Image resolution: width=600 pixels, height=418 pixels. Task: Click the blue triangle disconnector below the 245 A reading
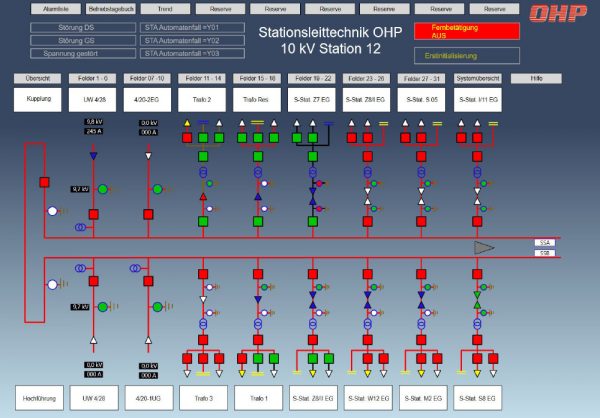point(93,157)
